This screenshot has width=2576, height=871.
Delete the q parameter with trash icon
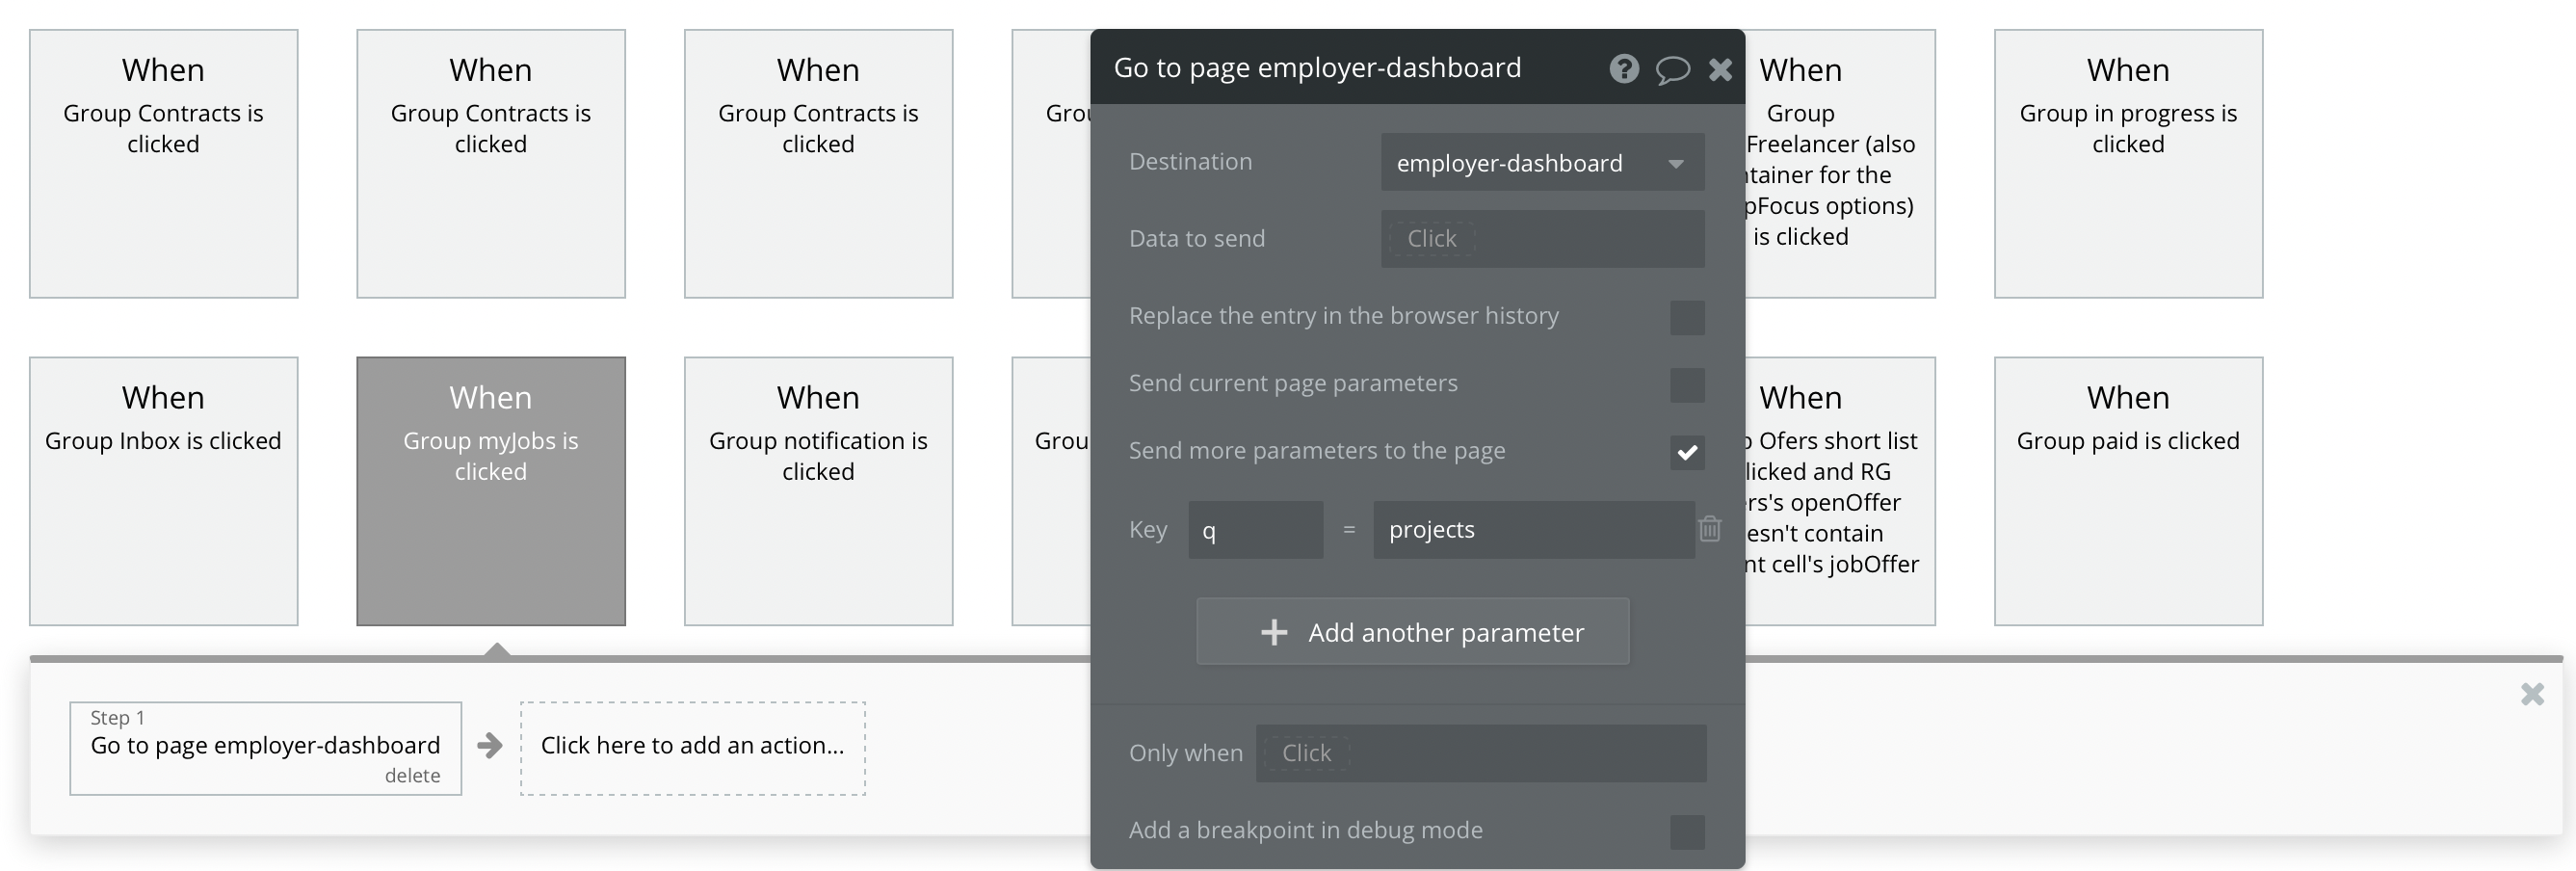pos(1710,529)
